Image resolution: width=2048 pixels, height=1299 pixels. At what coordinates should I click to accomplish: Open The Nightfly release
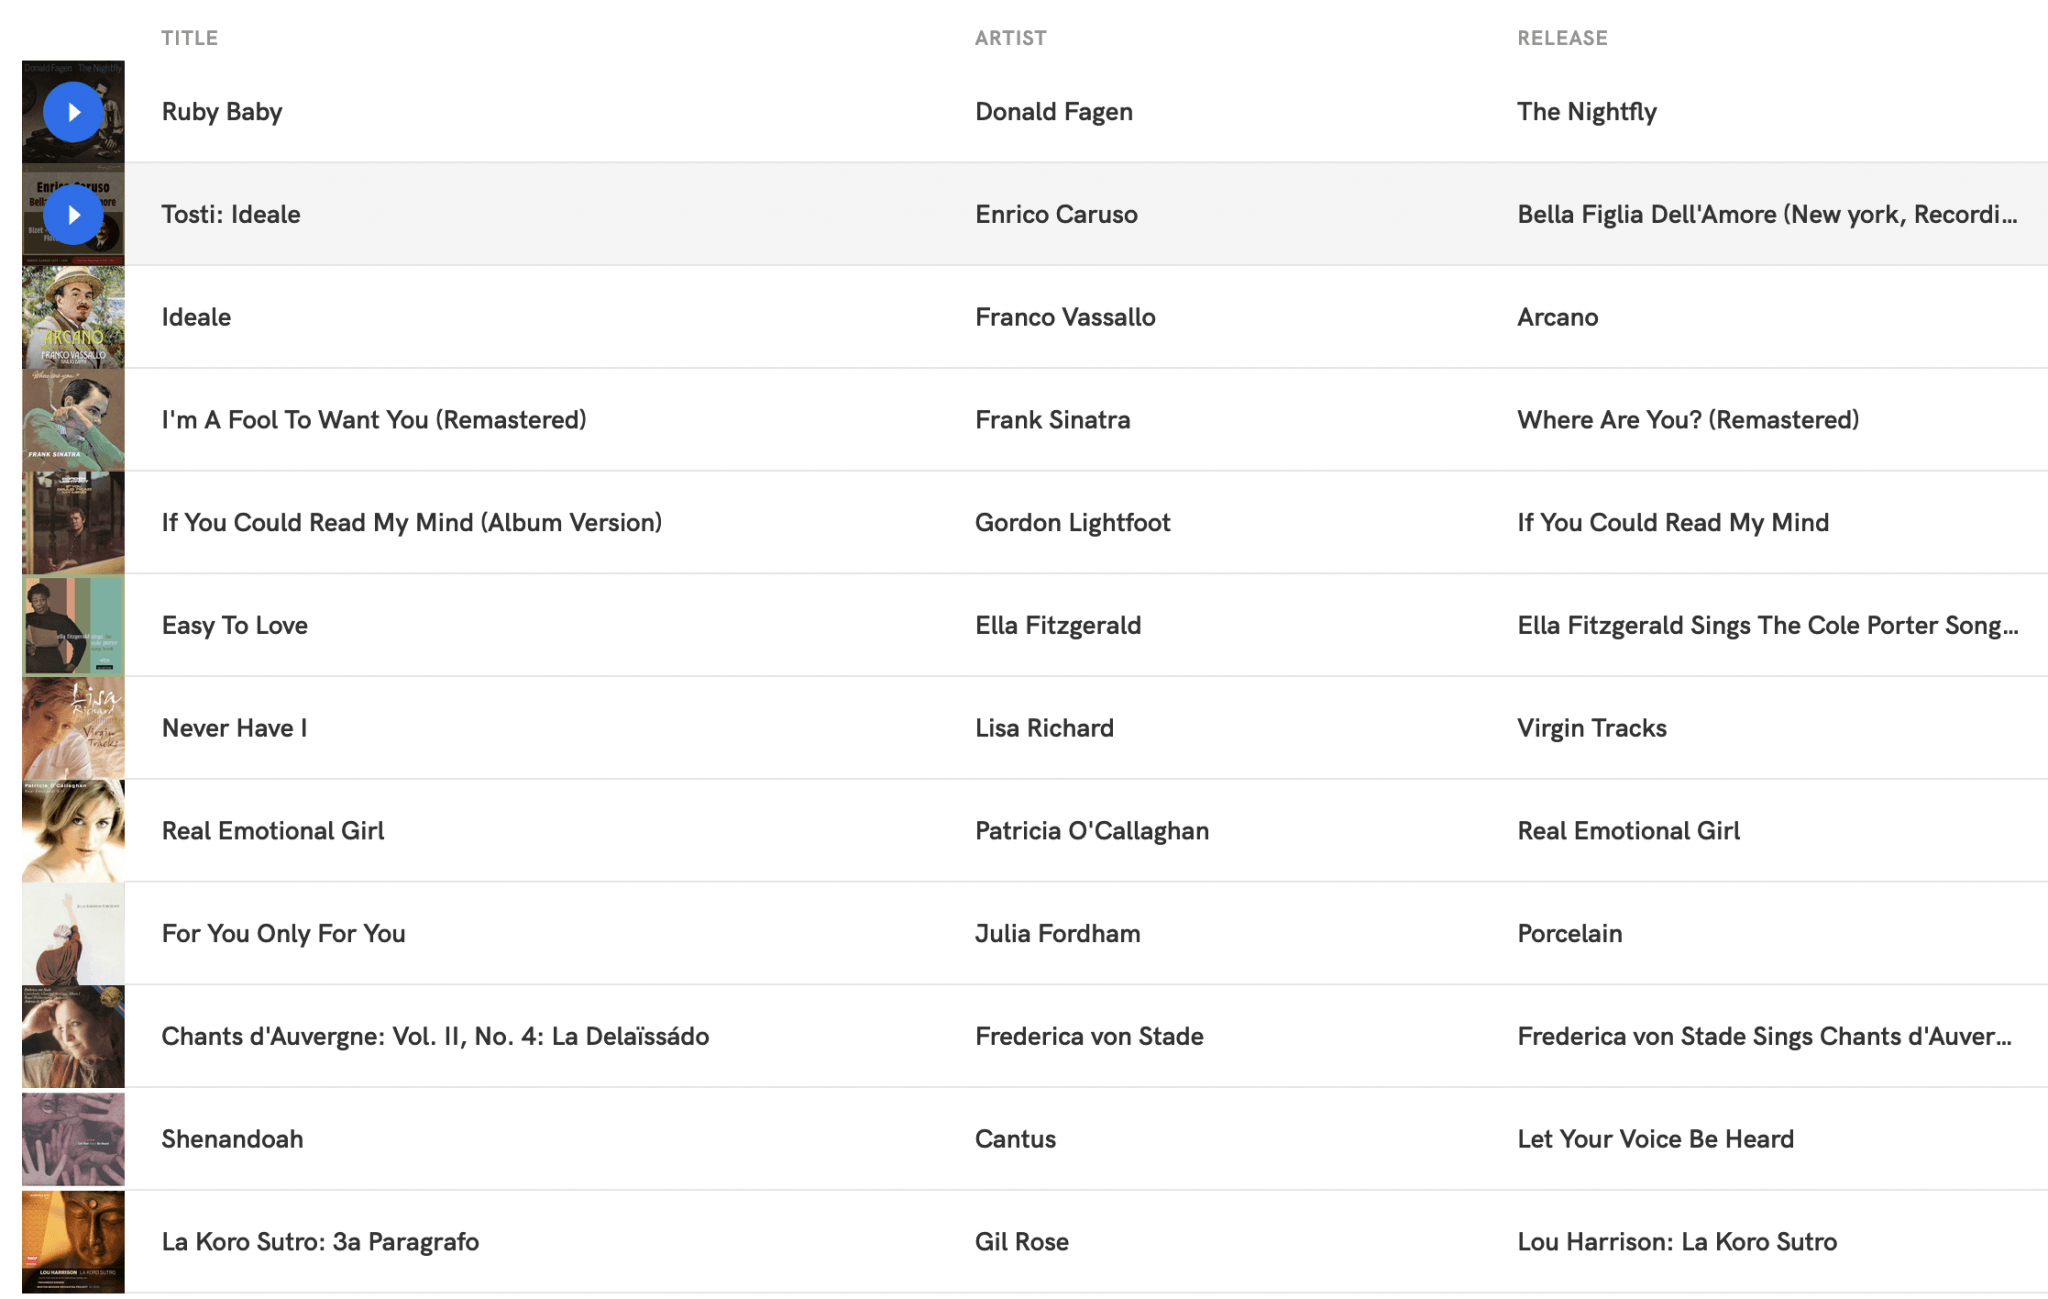[x=1587, y=112]
